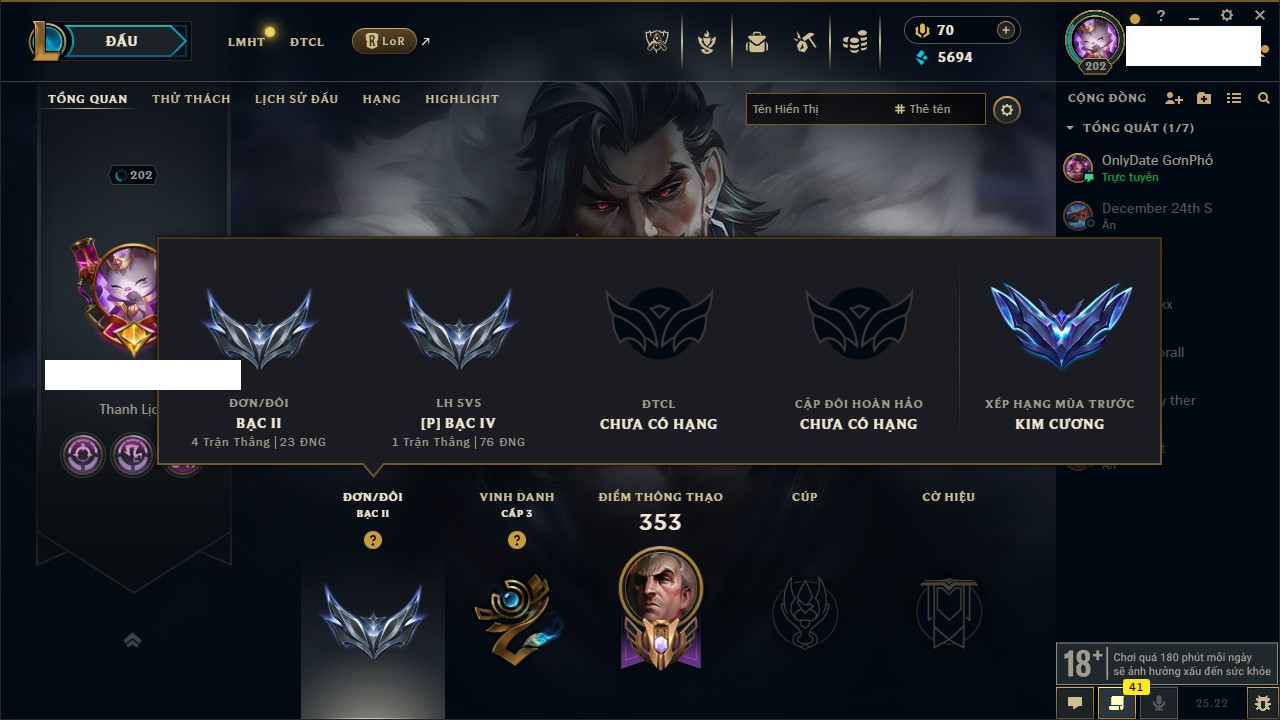The width and height of the screenshot is (1280, 720).
Task: Click the add friend icon in Cộng Đồng
Action: [x=1174, y=98]
